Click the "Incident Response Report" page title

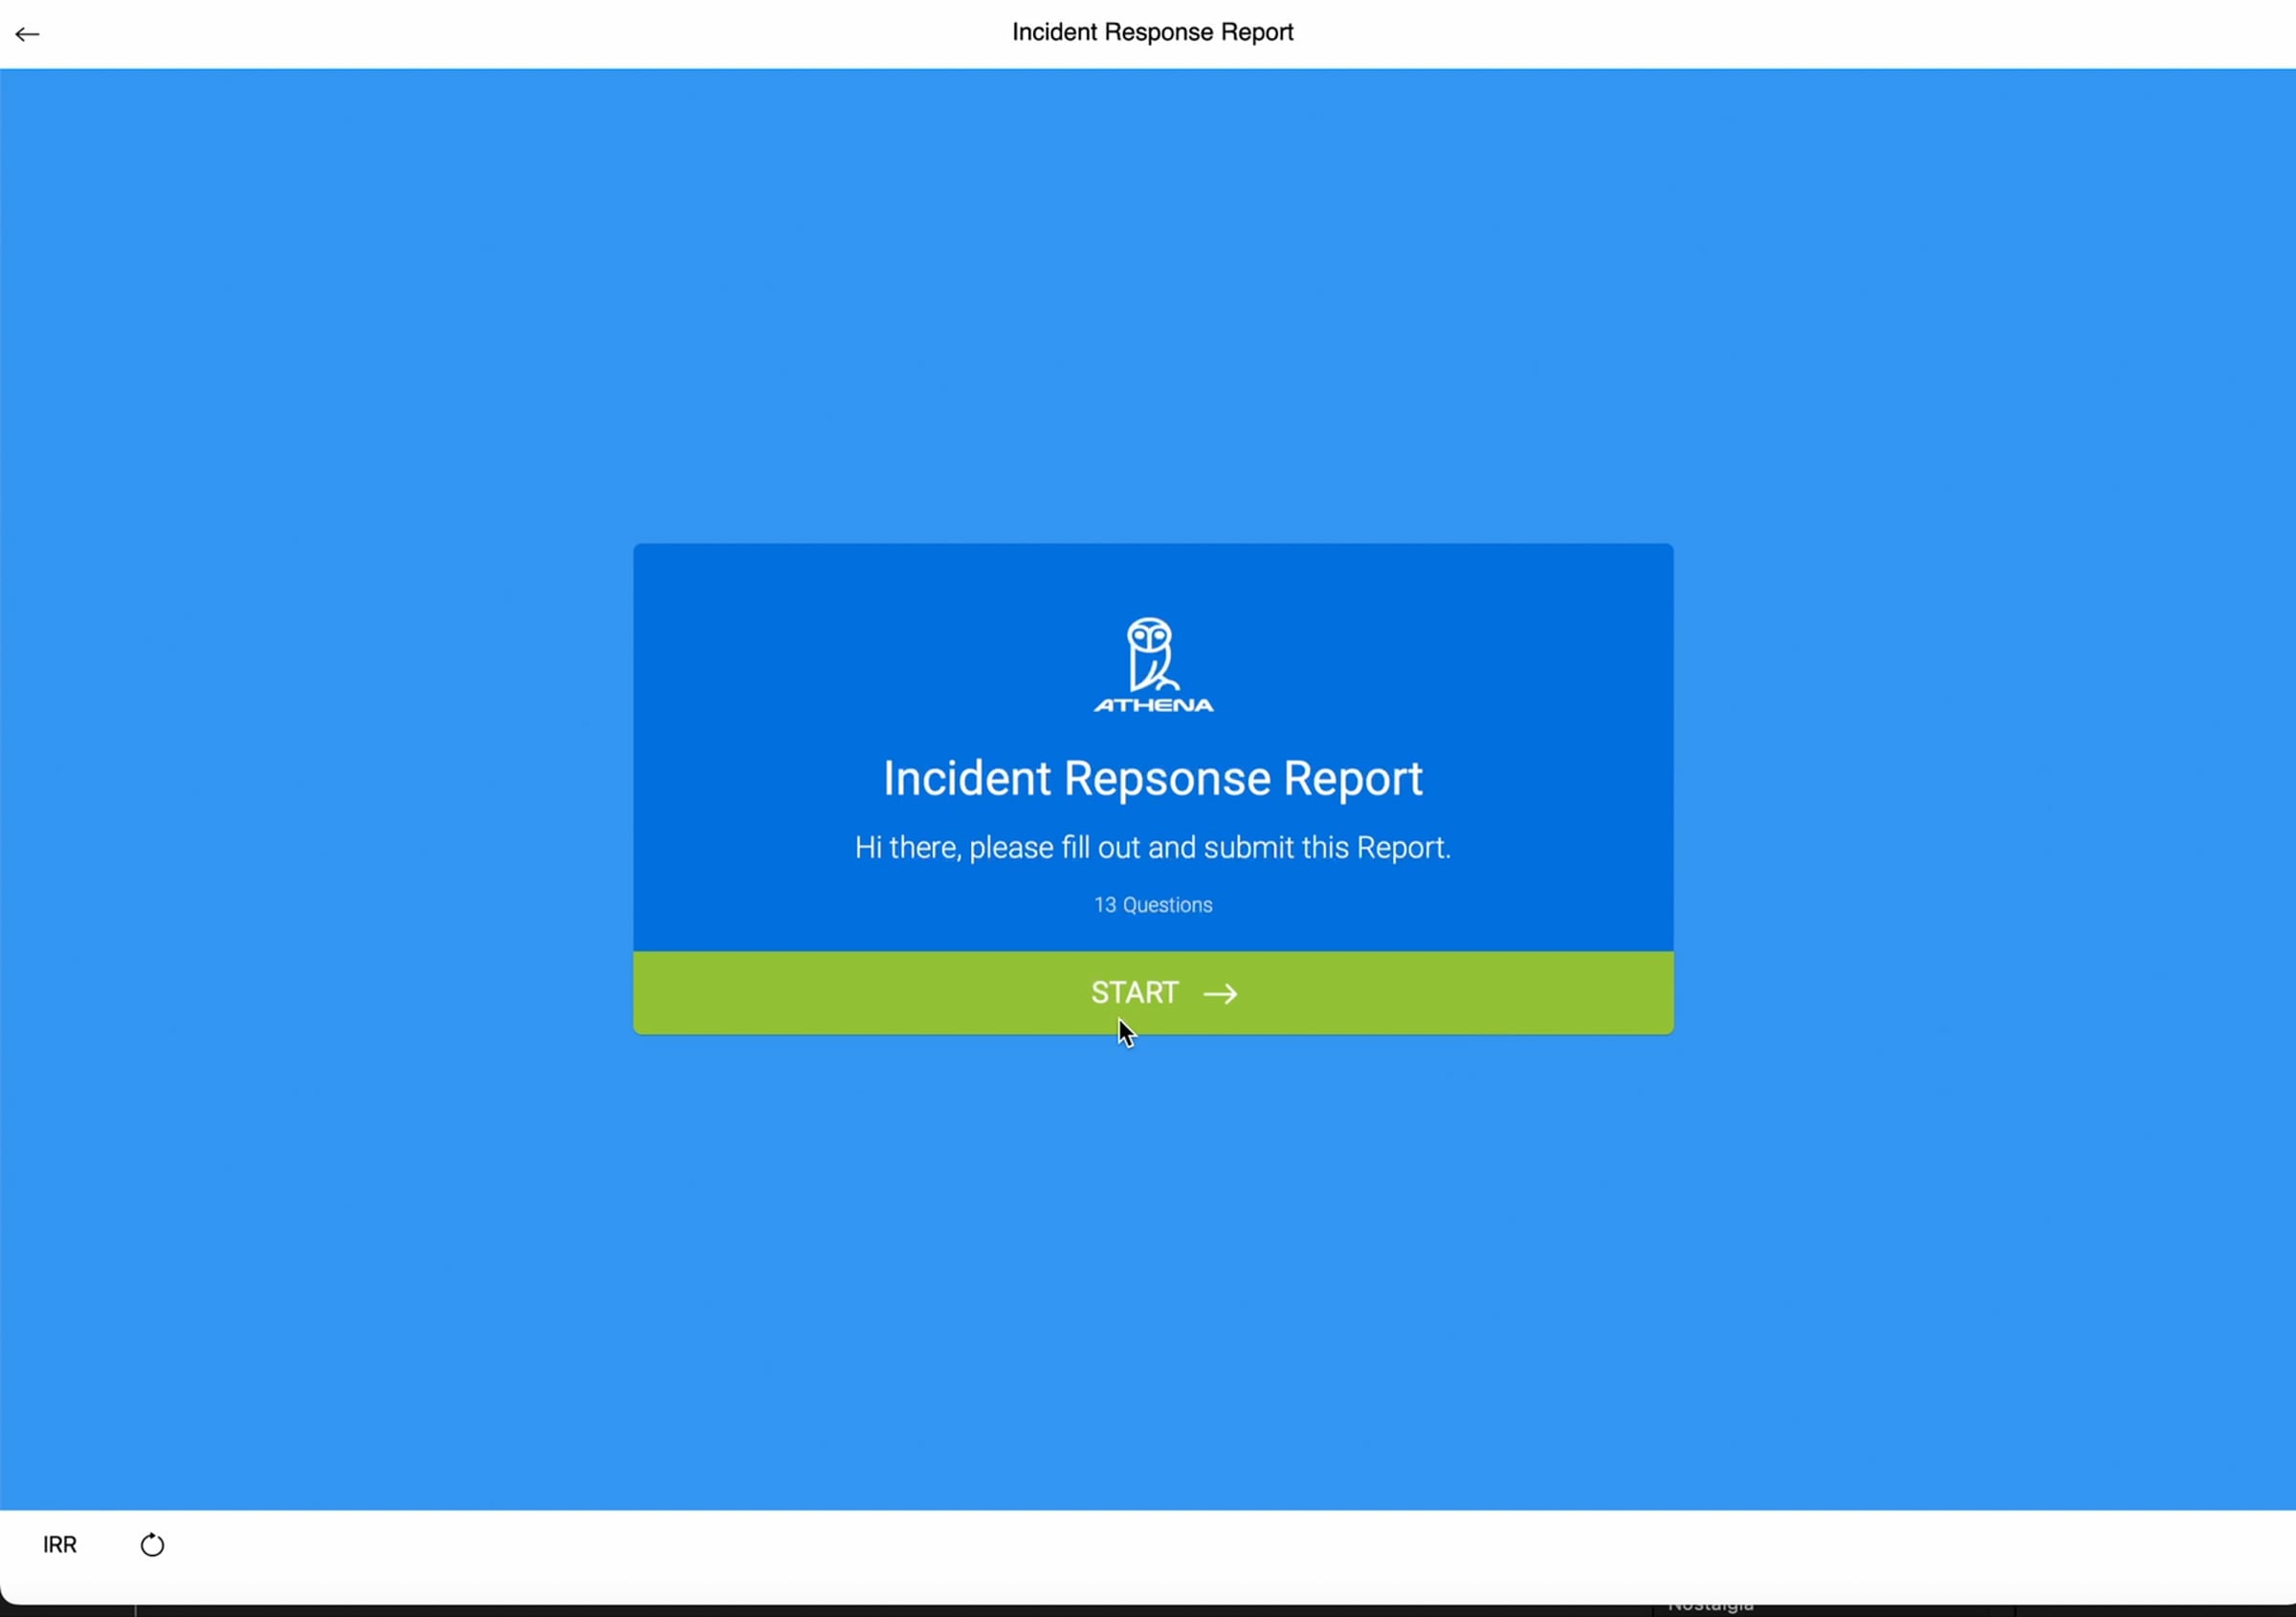coord(1153,32)
